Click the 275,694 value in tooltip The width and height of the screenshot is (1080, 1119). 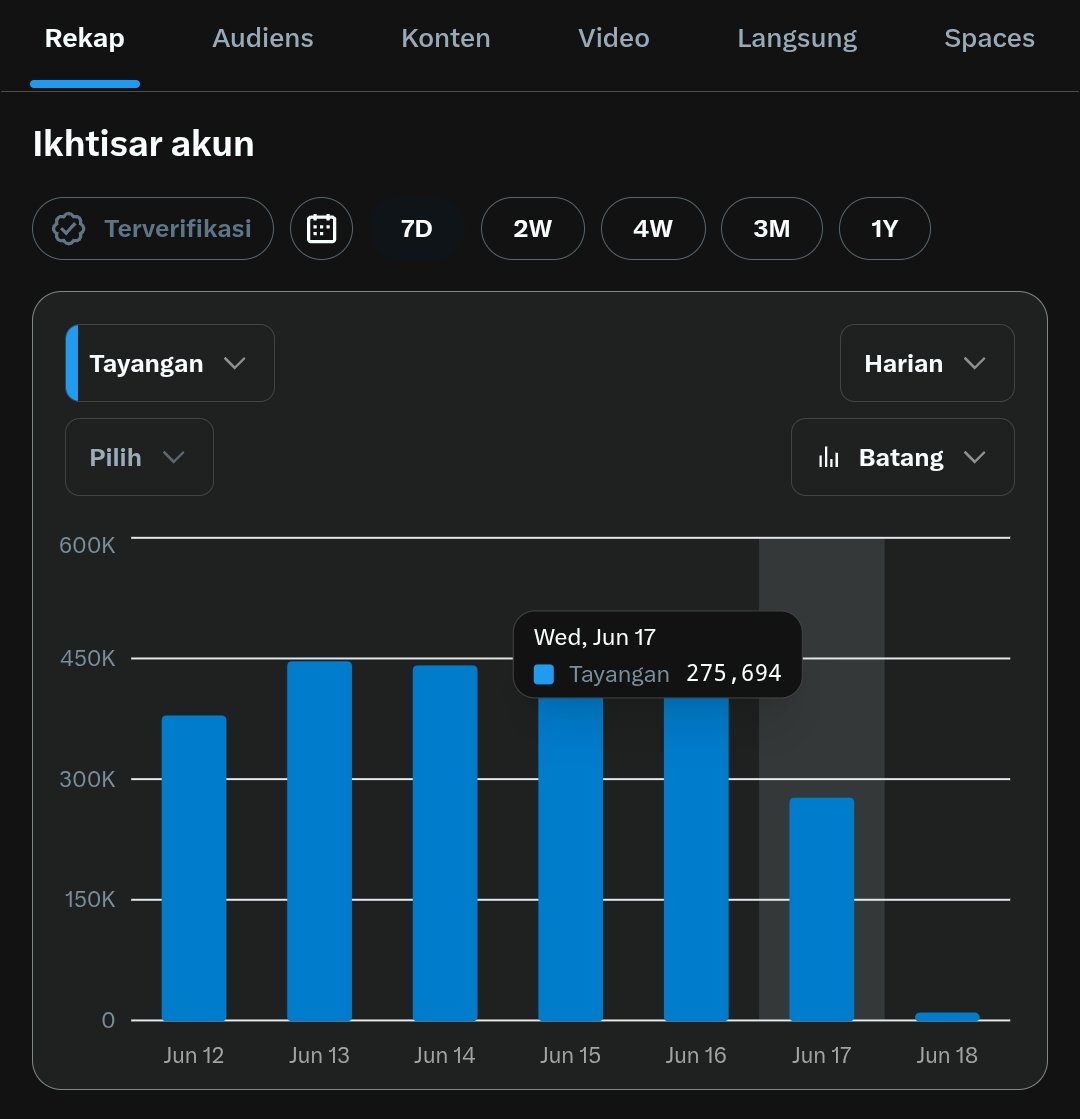click(734, 673)
